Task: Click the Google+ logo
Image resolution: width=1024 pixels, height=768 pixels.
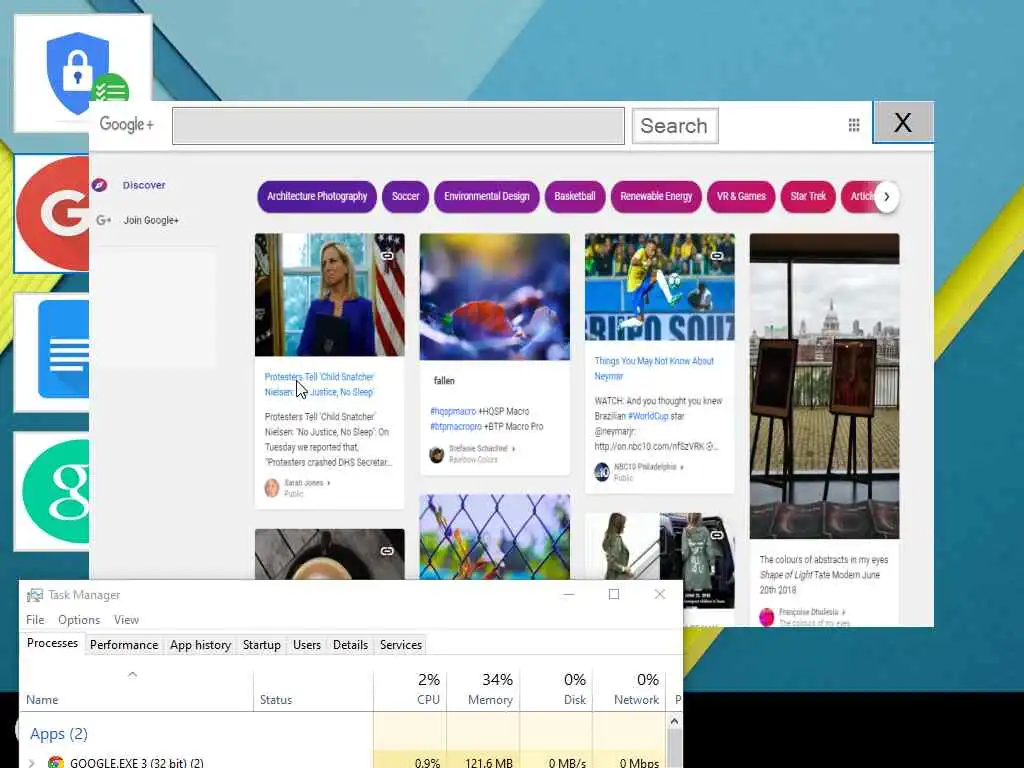Action: tap(127, 124)
